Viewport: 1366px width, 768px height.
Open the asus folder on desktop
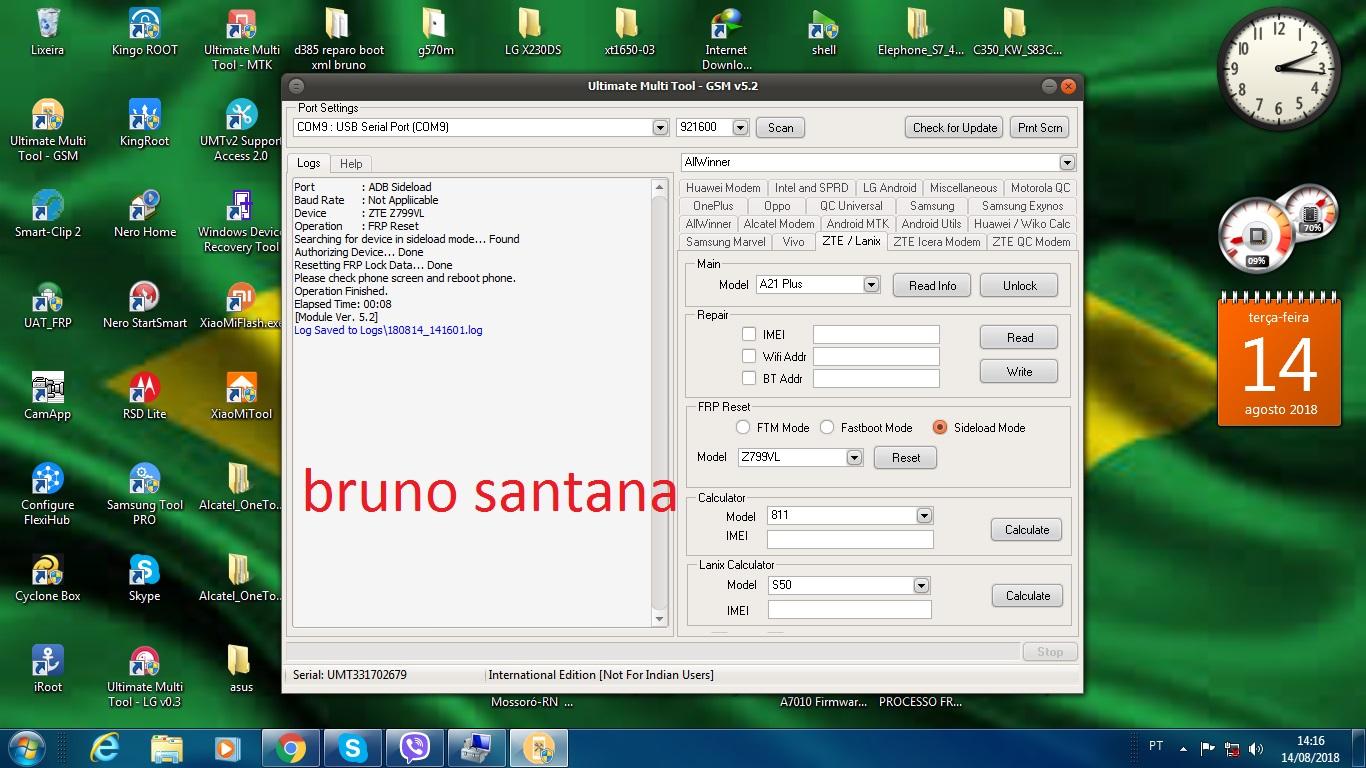(x=241, y=669)
